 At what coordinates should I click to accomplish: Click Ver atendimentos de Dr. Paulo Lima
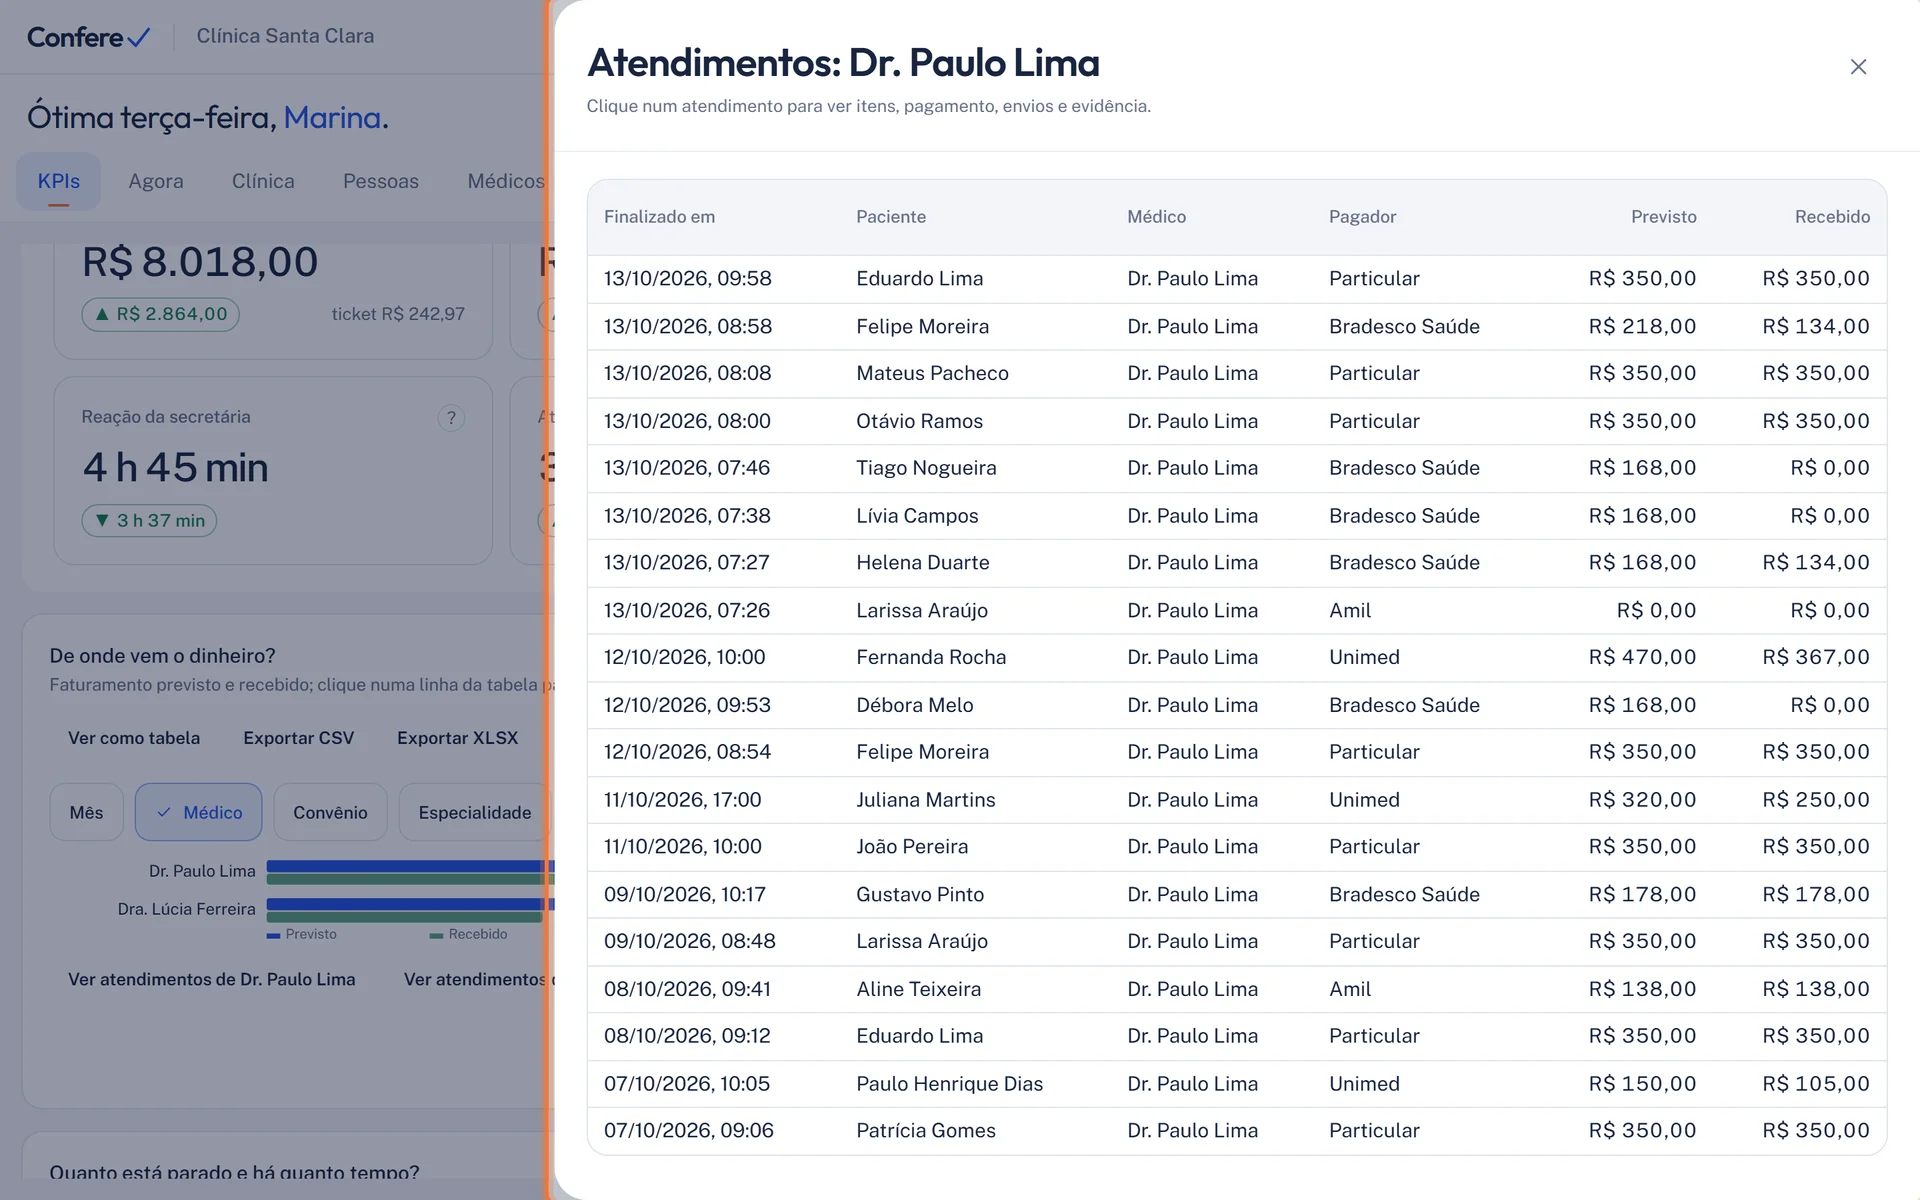coord(212,979)
